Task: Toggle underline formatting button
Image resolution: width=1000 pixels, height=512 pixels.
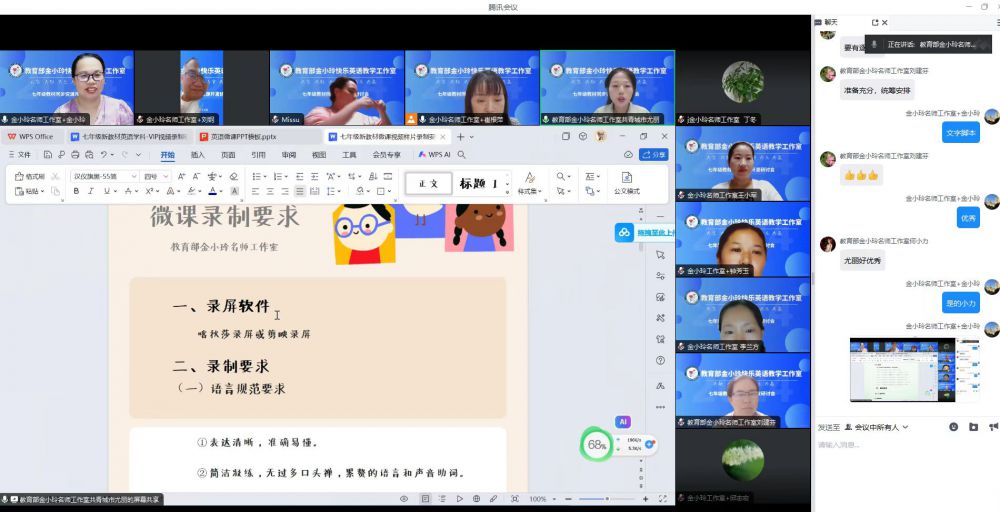Action: click(106, 191)
